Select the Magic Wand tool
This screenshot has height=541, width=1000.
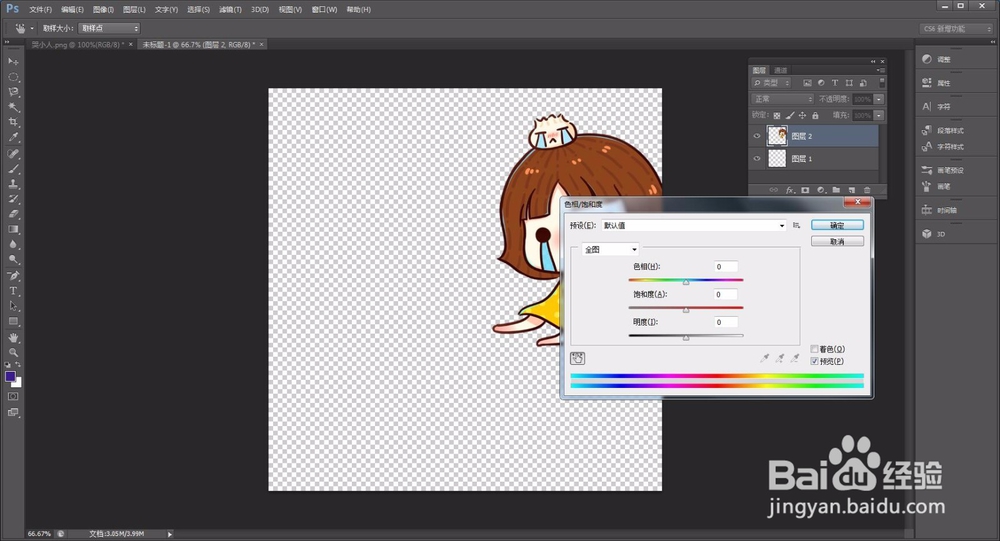pos(13,107)
